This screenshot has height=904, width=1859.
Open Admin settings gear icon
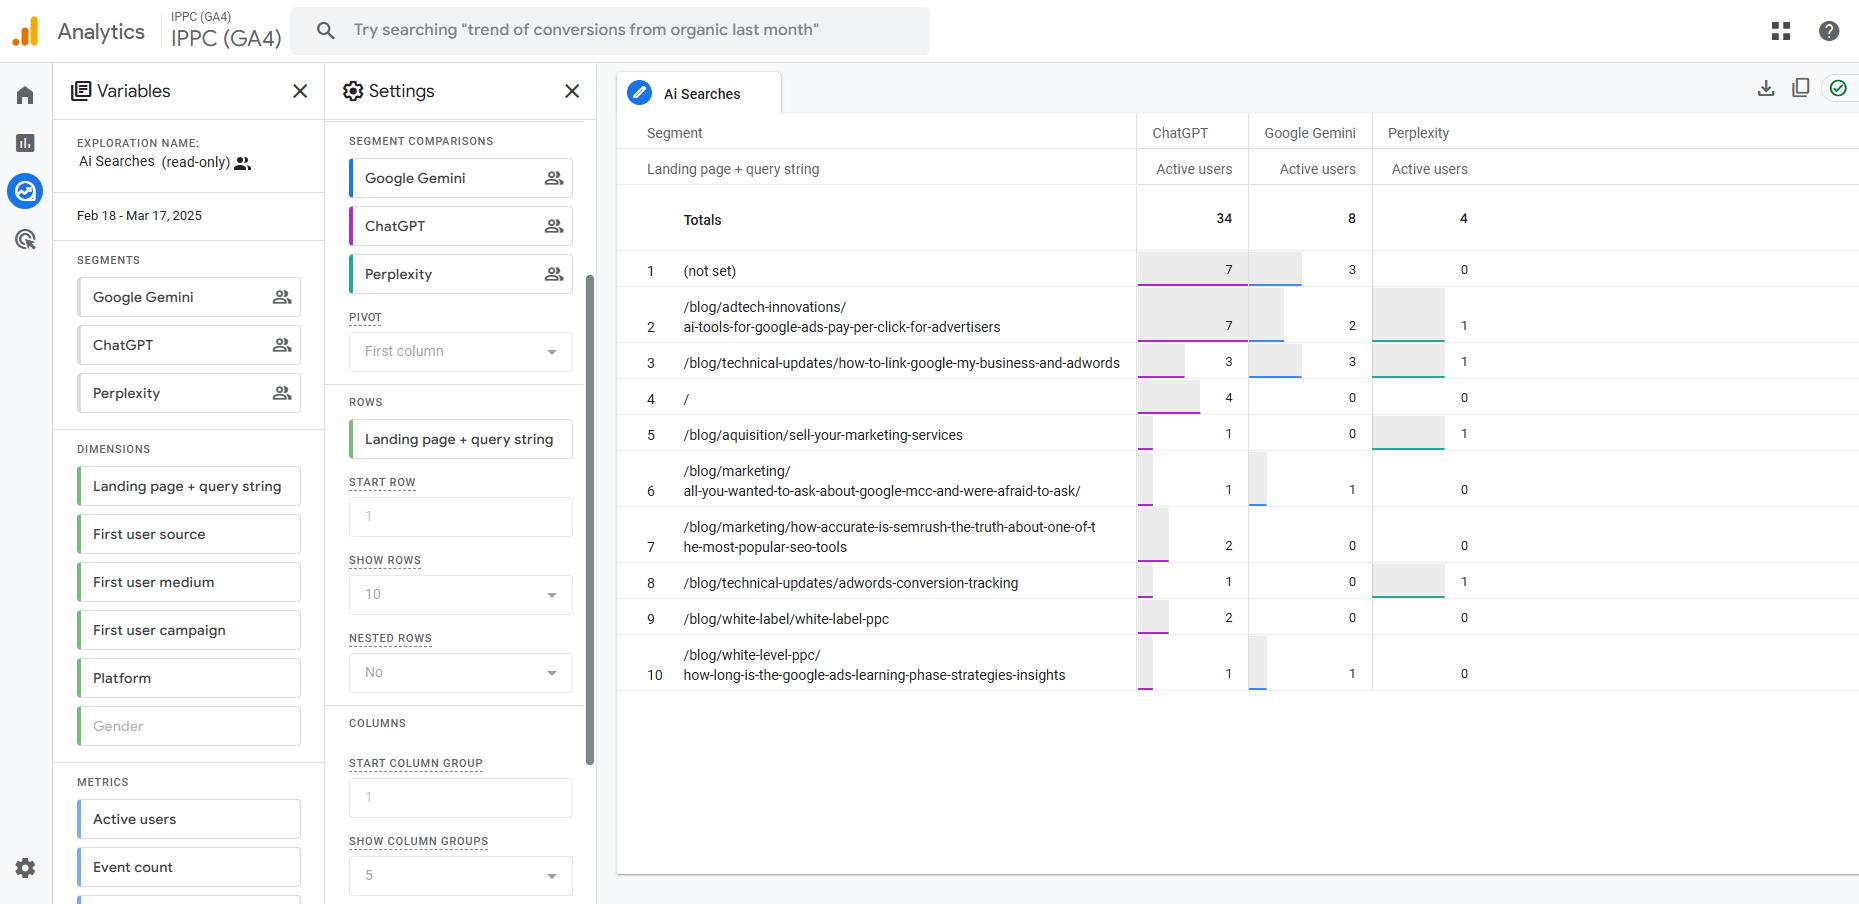click(25, 868)
